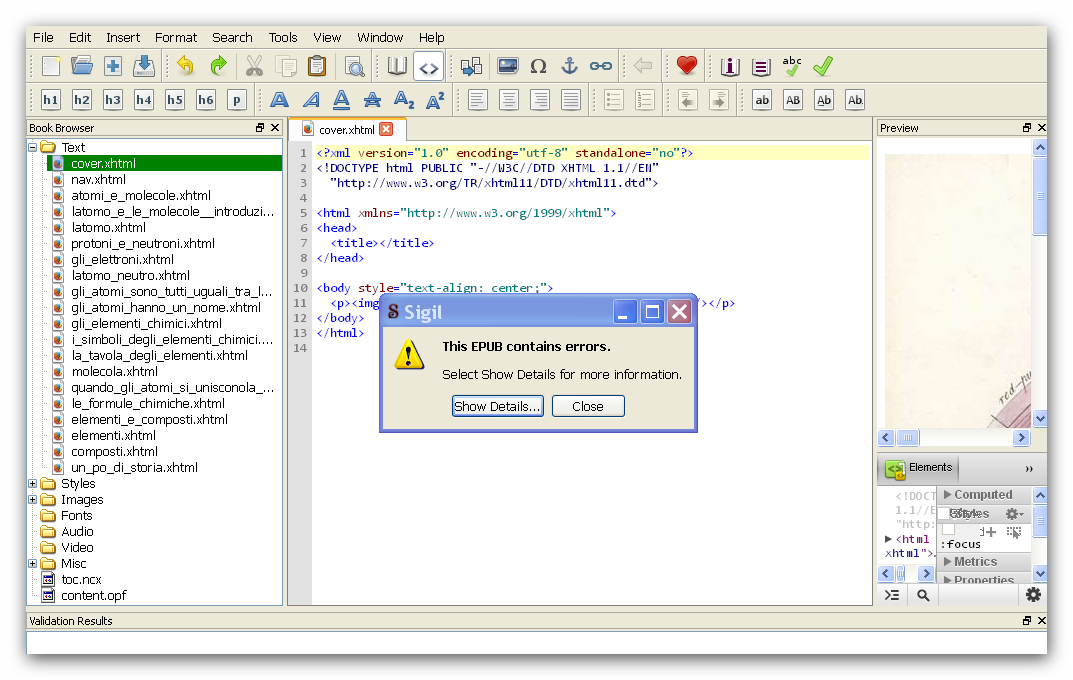Open the Insert menu
1073x680 pixels.
coord(122,38)
